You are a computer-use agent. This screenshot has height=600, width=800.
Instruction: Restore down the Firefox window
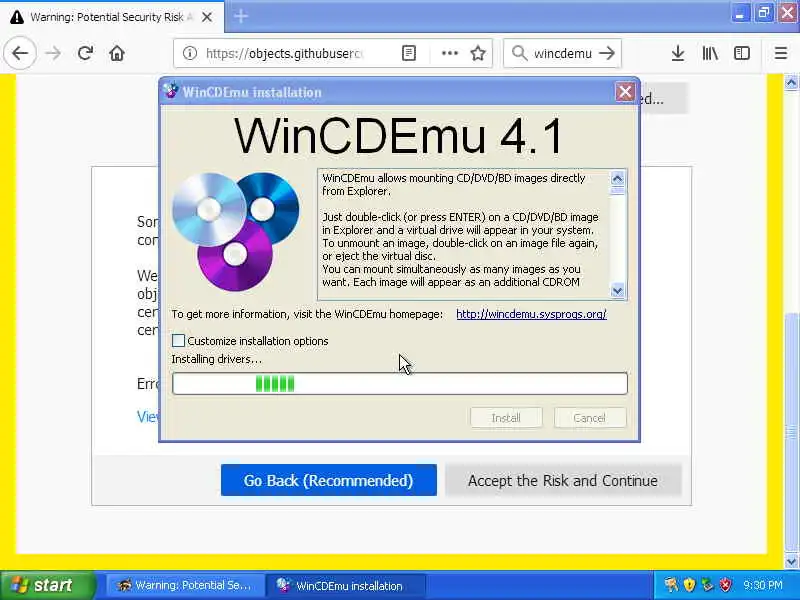coord(764,13)
